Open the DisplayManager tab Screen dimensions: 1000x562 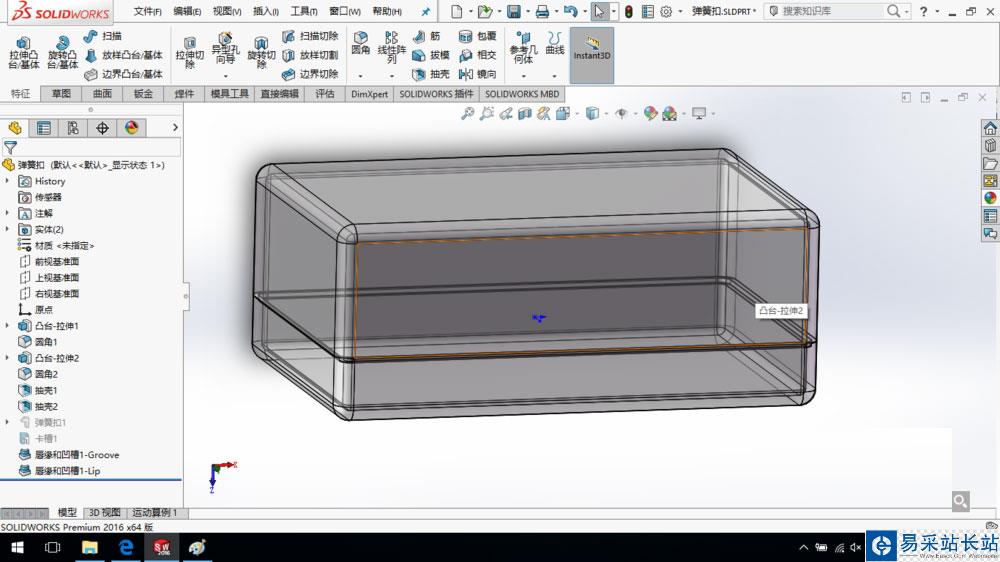point(131,128)
